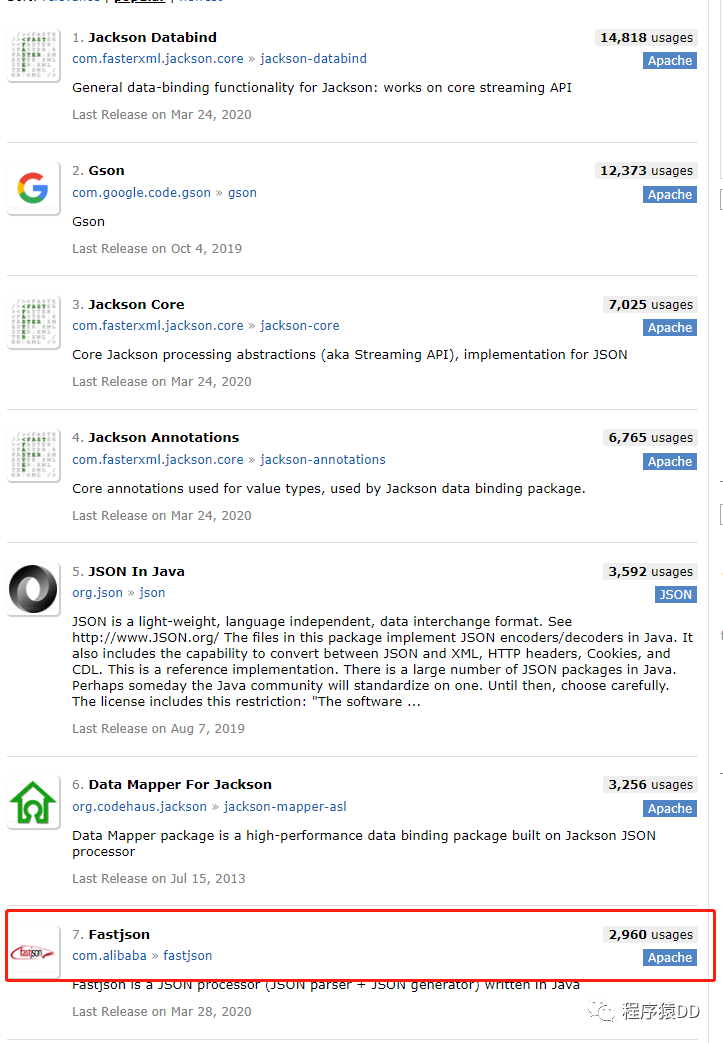The image size is (723, 1043).
Task: Click the Jackson Annotations library logo
Action: click(33, 456)
